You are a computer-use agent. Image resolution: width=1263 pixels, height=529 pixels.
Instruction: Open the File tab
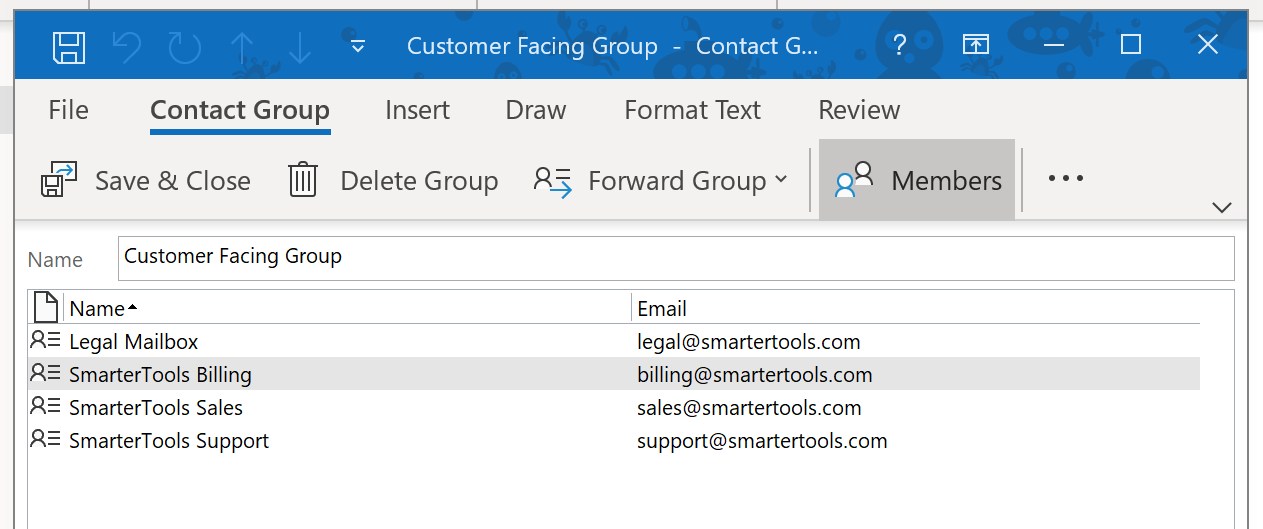(68, 110)
